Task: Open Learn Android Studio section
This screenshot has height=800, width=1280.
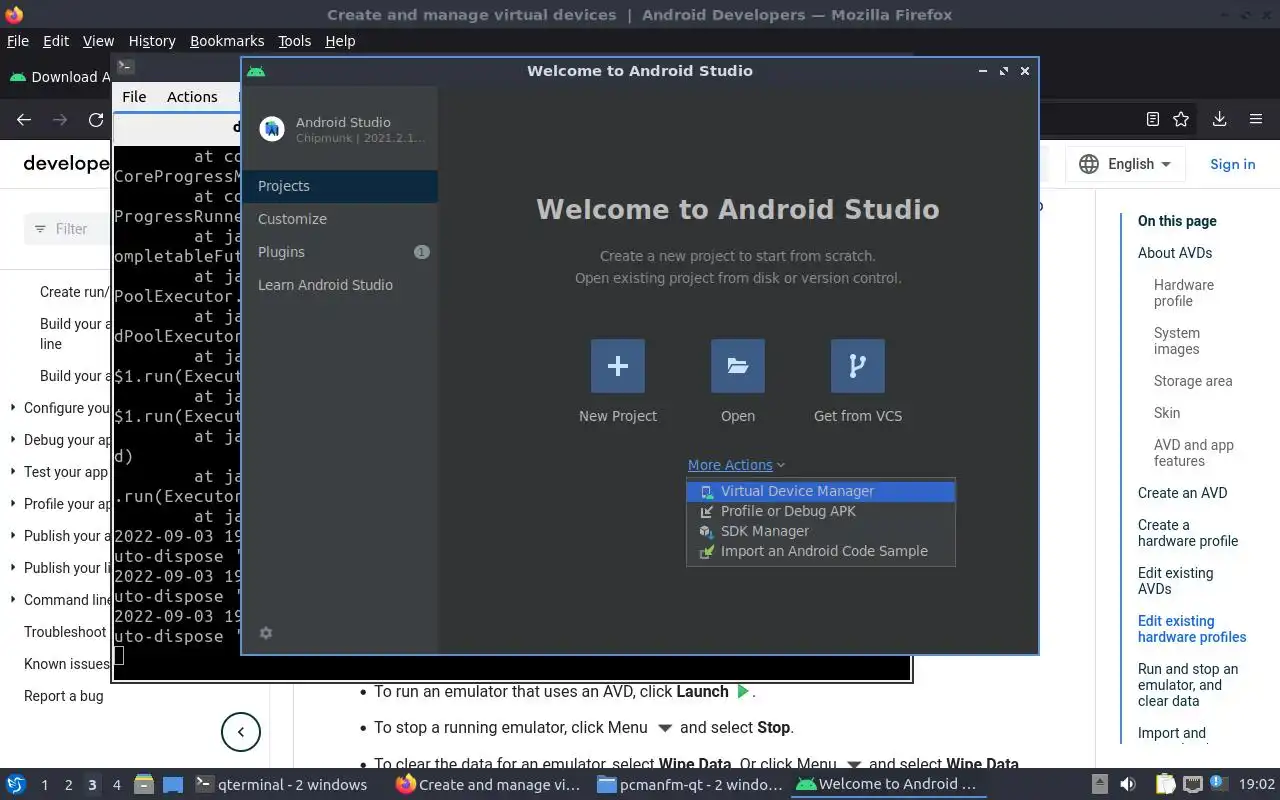Action: click(340, 285)
